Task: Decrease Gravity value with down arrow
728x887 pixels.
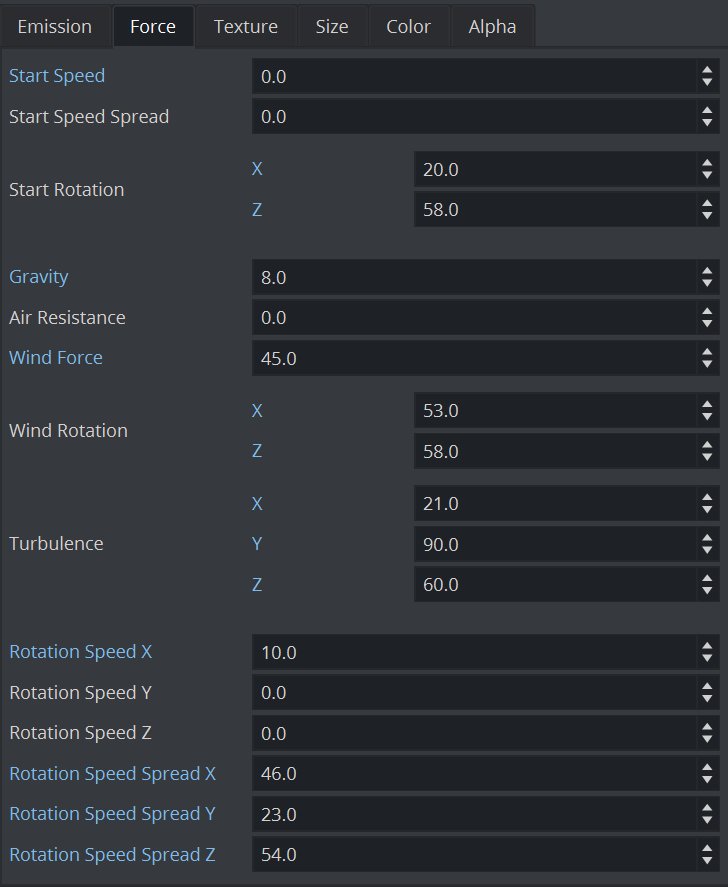Action: pos(708,283)
